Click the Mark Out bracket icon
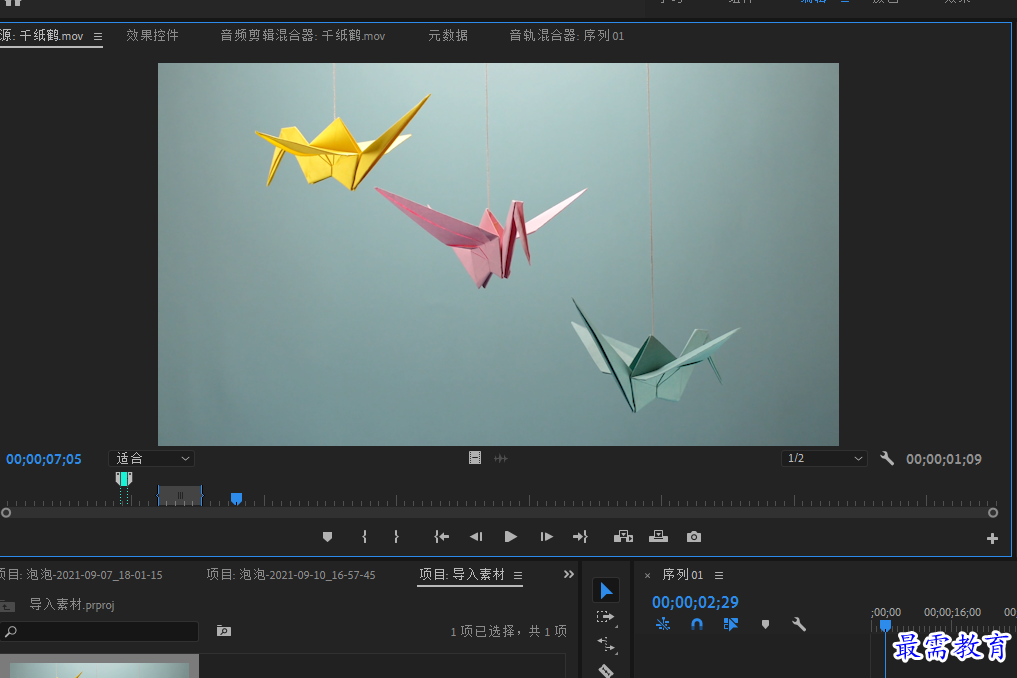 tap(396, 537)
